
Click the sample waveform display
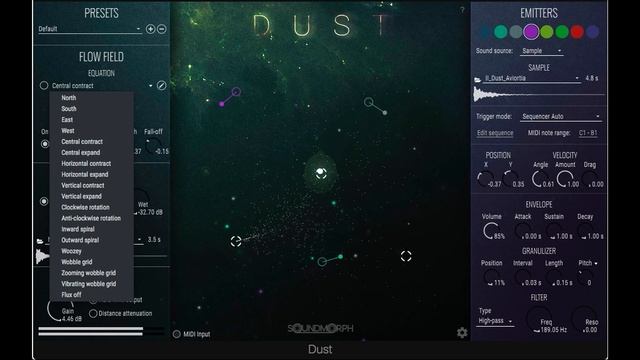click(x=539, y=95)
